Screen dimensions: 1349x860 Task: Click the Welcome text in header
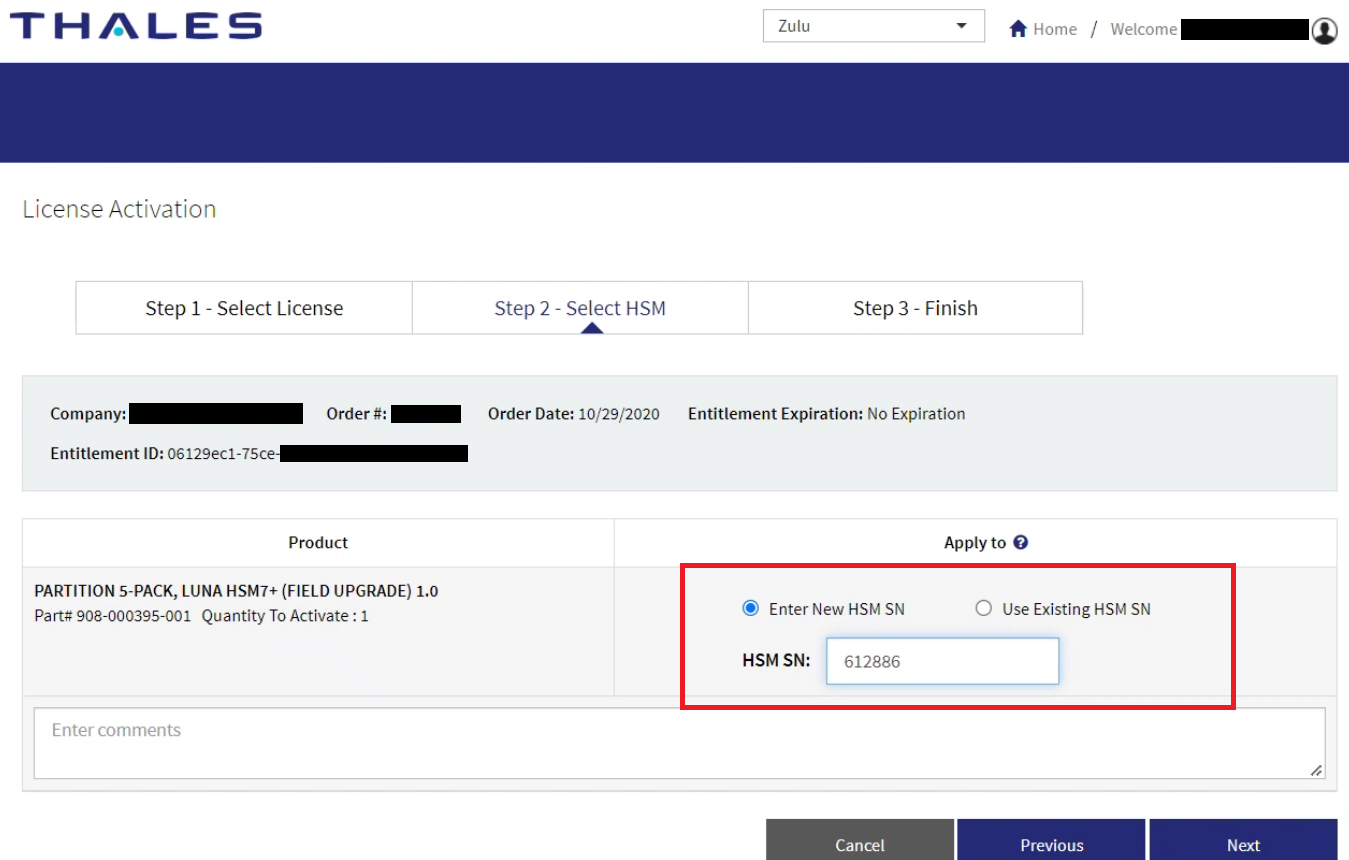tap(1143, 29)
